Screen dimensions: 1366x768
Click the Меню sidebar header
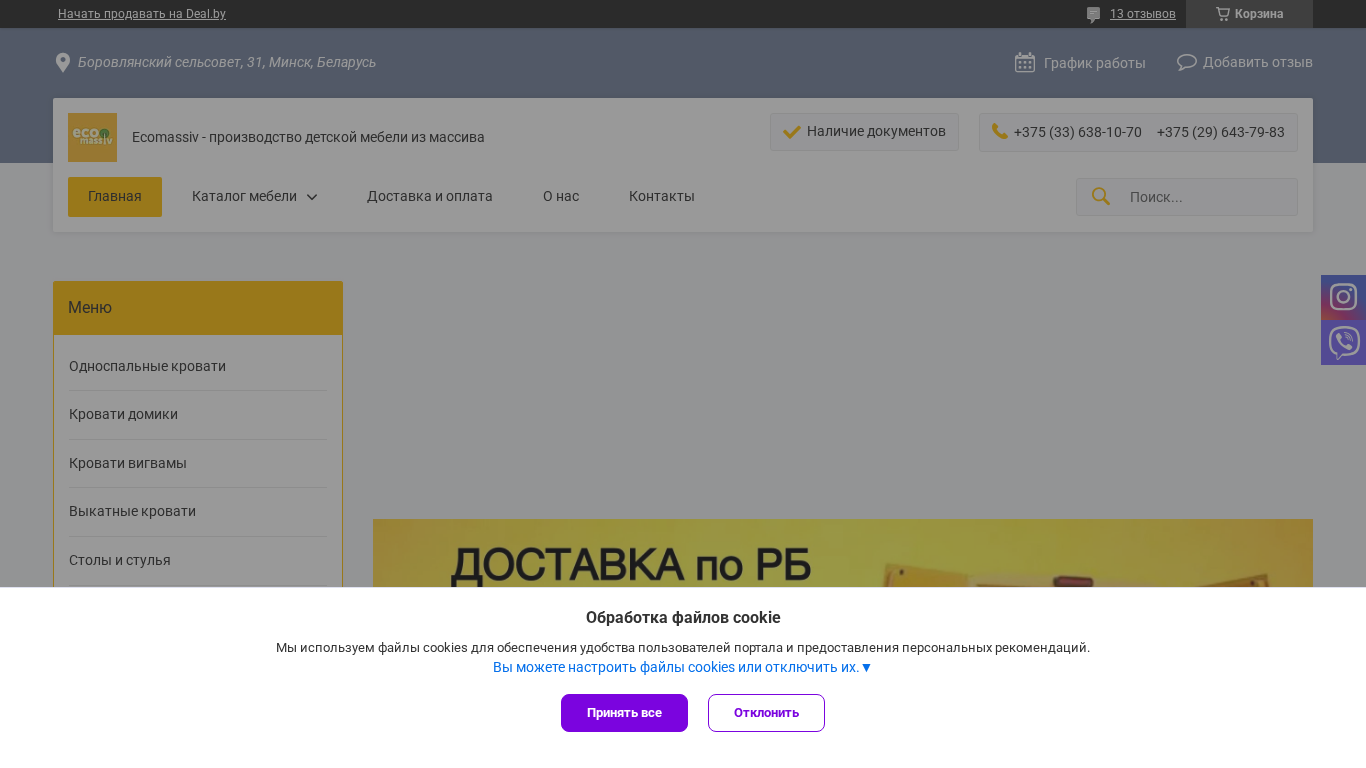198,308
